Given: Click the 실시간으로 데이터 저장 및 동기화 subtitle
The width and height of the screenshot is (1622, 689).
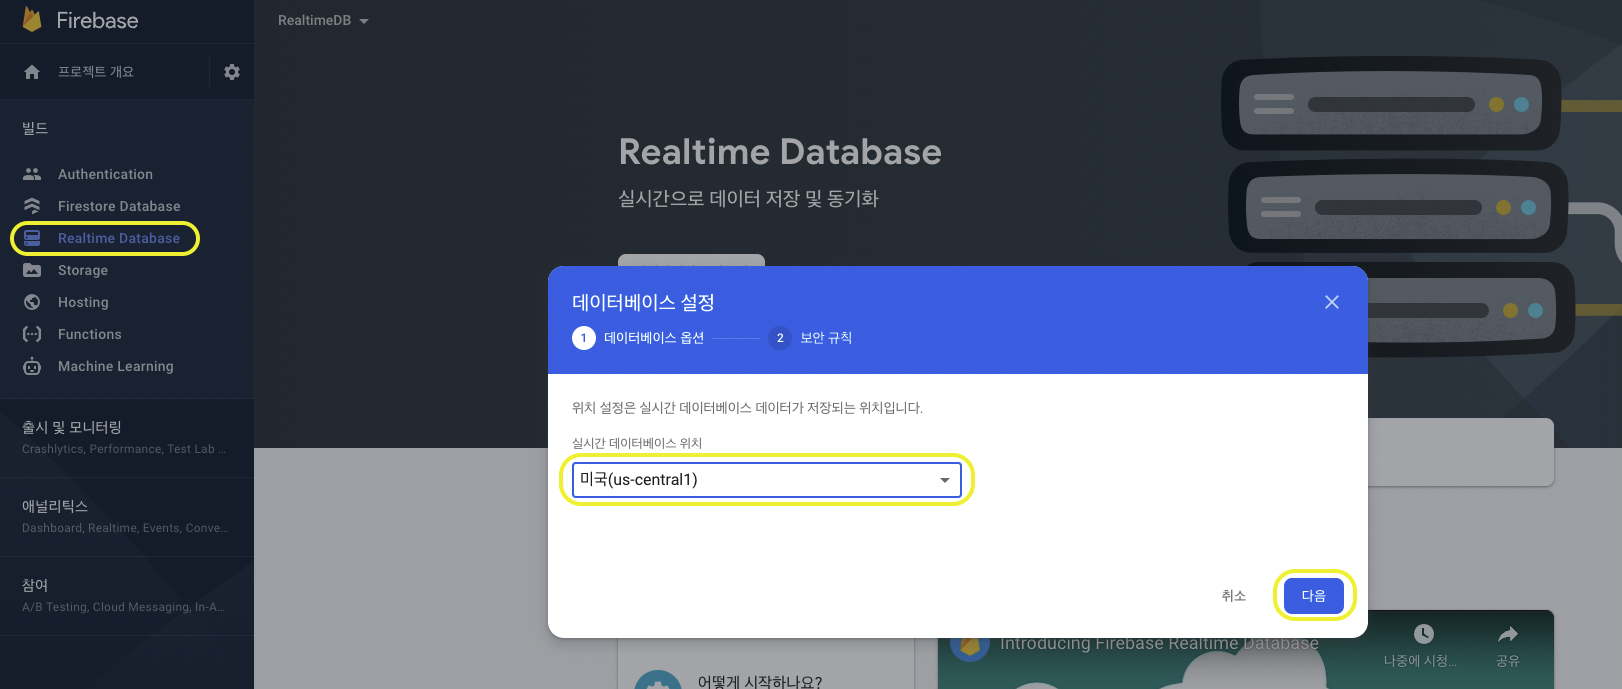Looking at the screenshot, I should [x=748, y=198].
